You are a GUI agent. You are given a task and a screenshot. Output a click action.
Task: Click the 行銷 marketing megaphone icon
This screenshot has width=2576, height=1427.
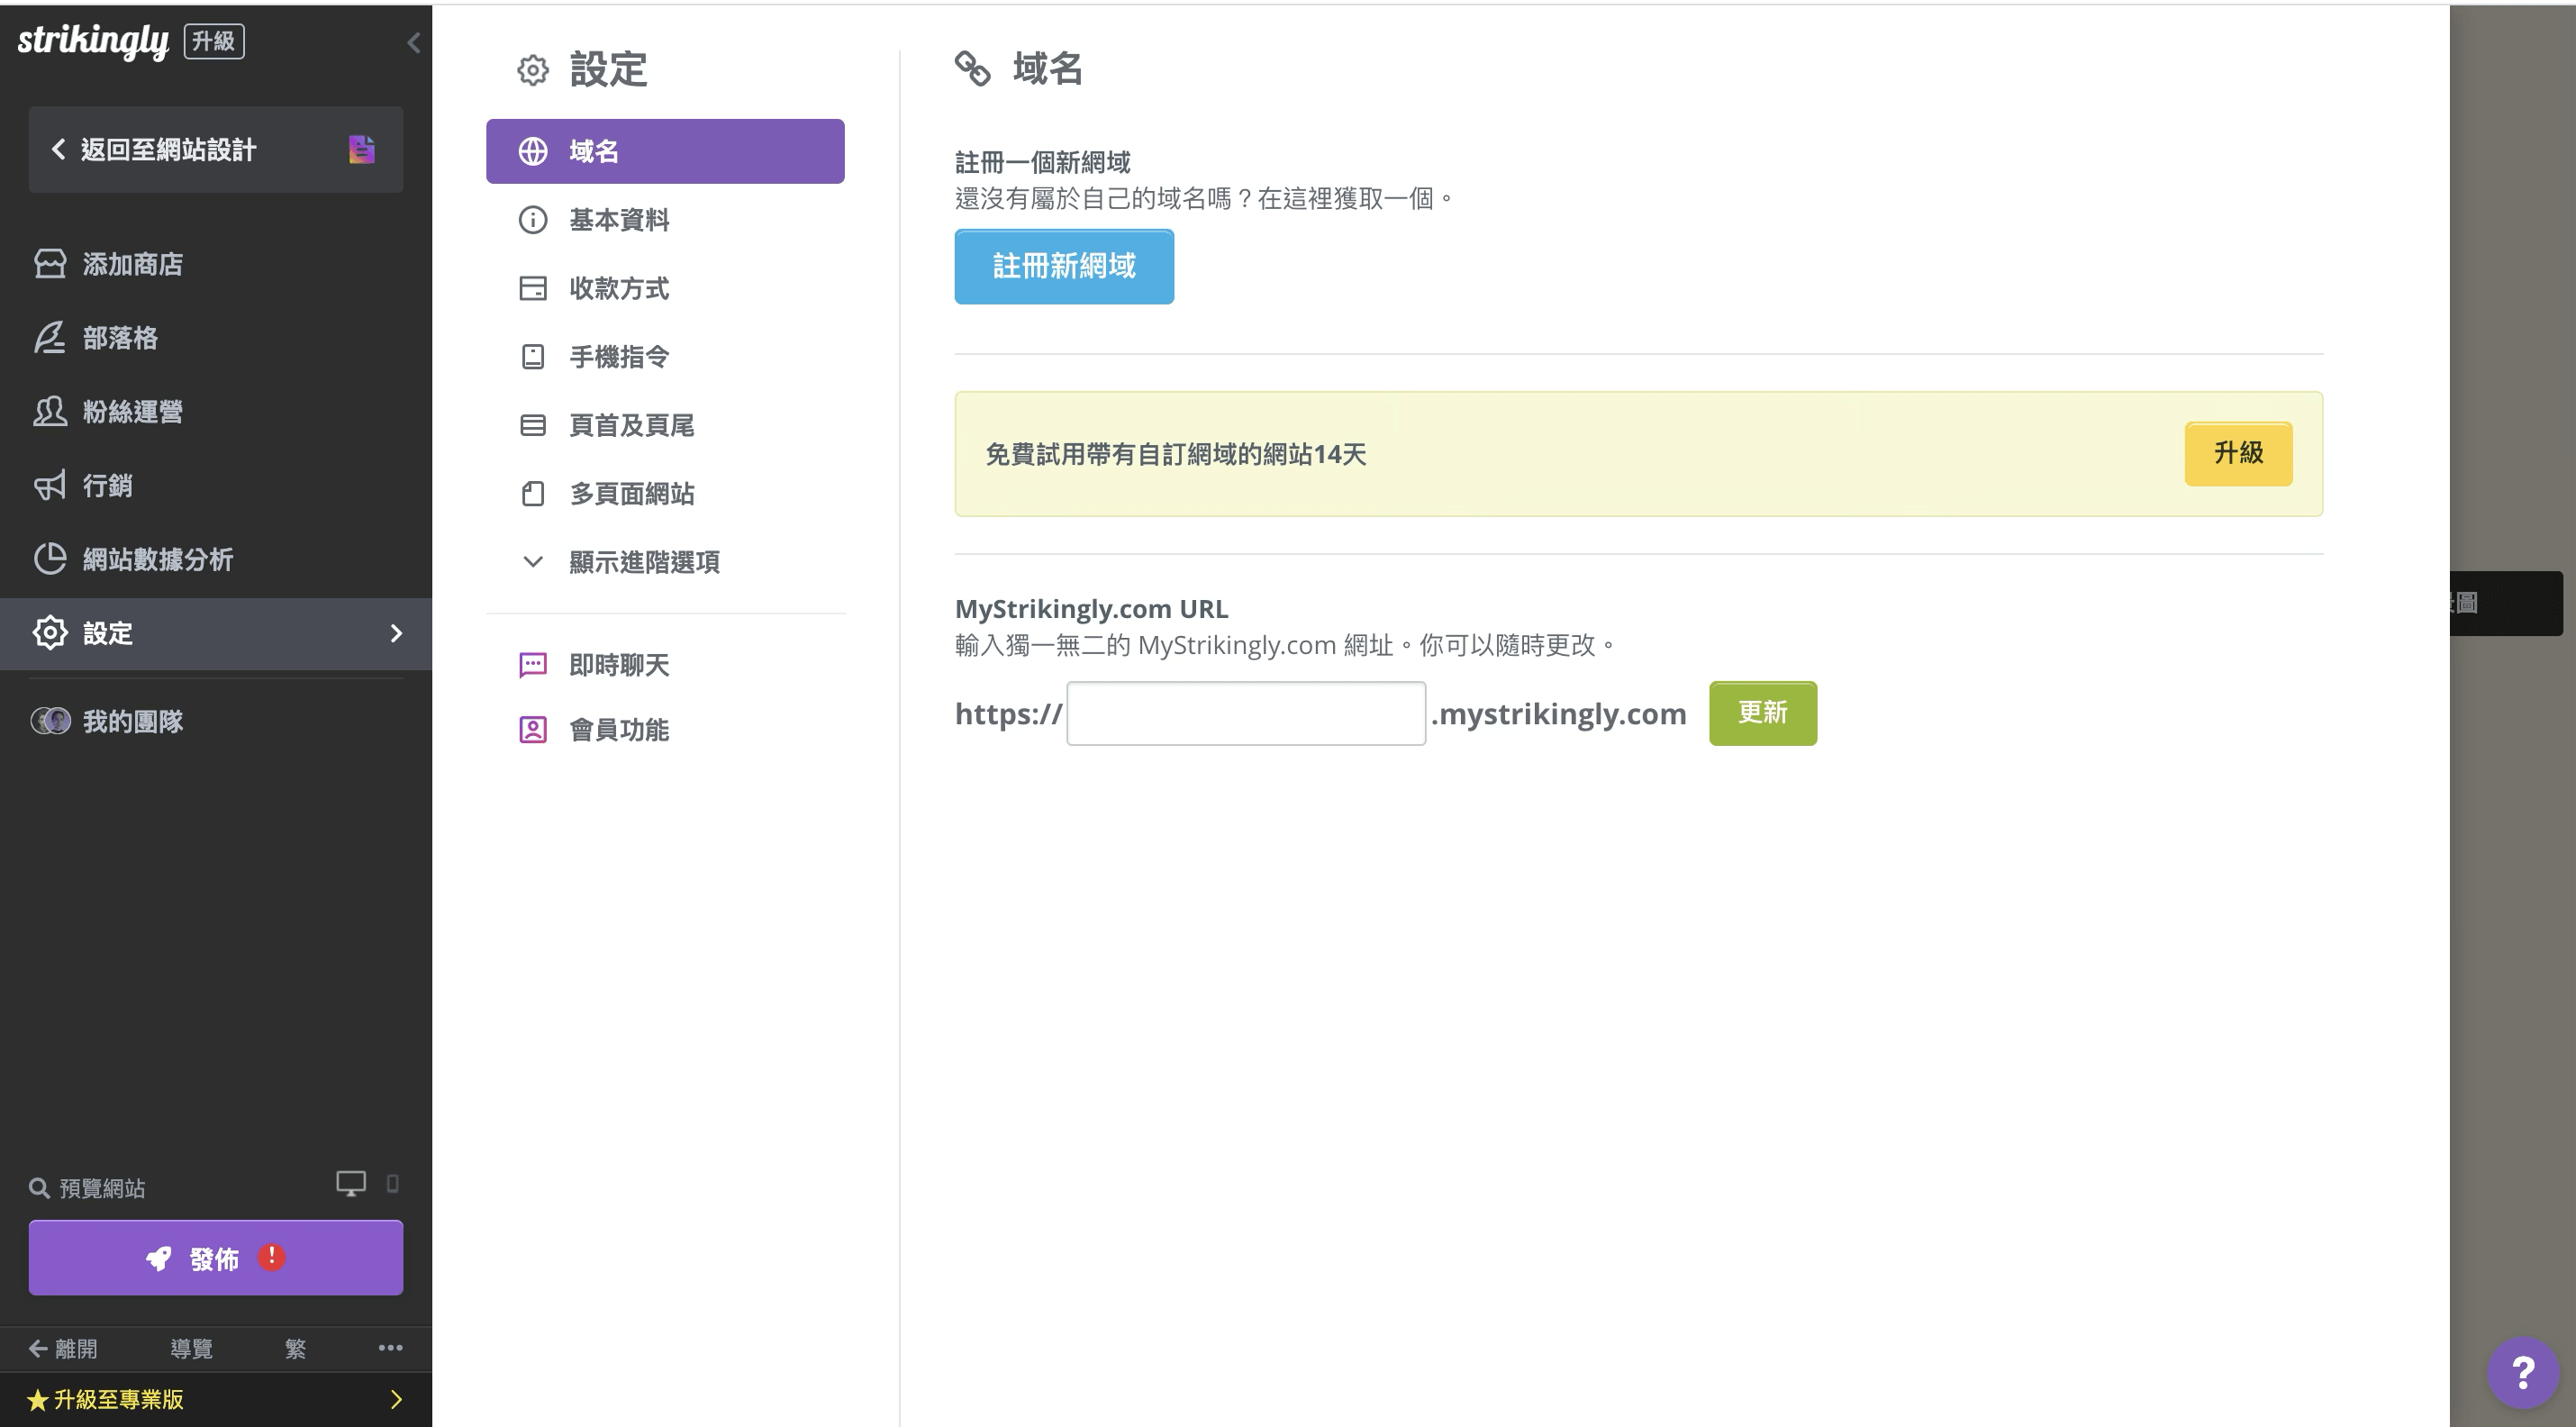point(50,486)
